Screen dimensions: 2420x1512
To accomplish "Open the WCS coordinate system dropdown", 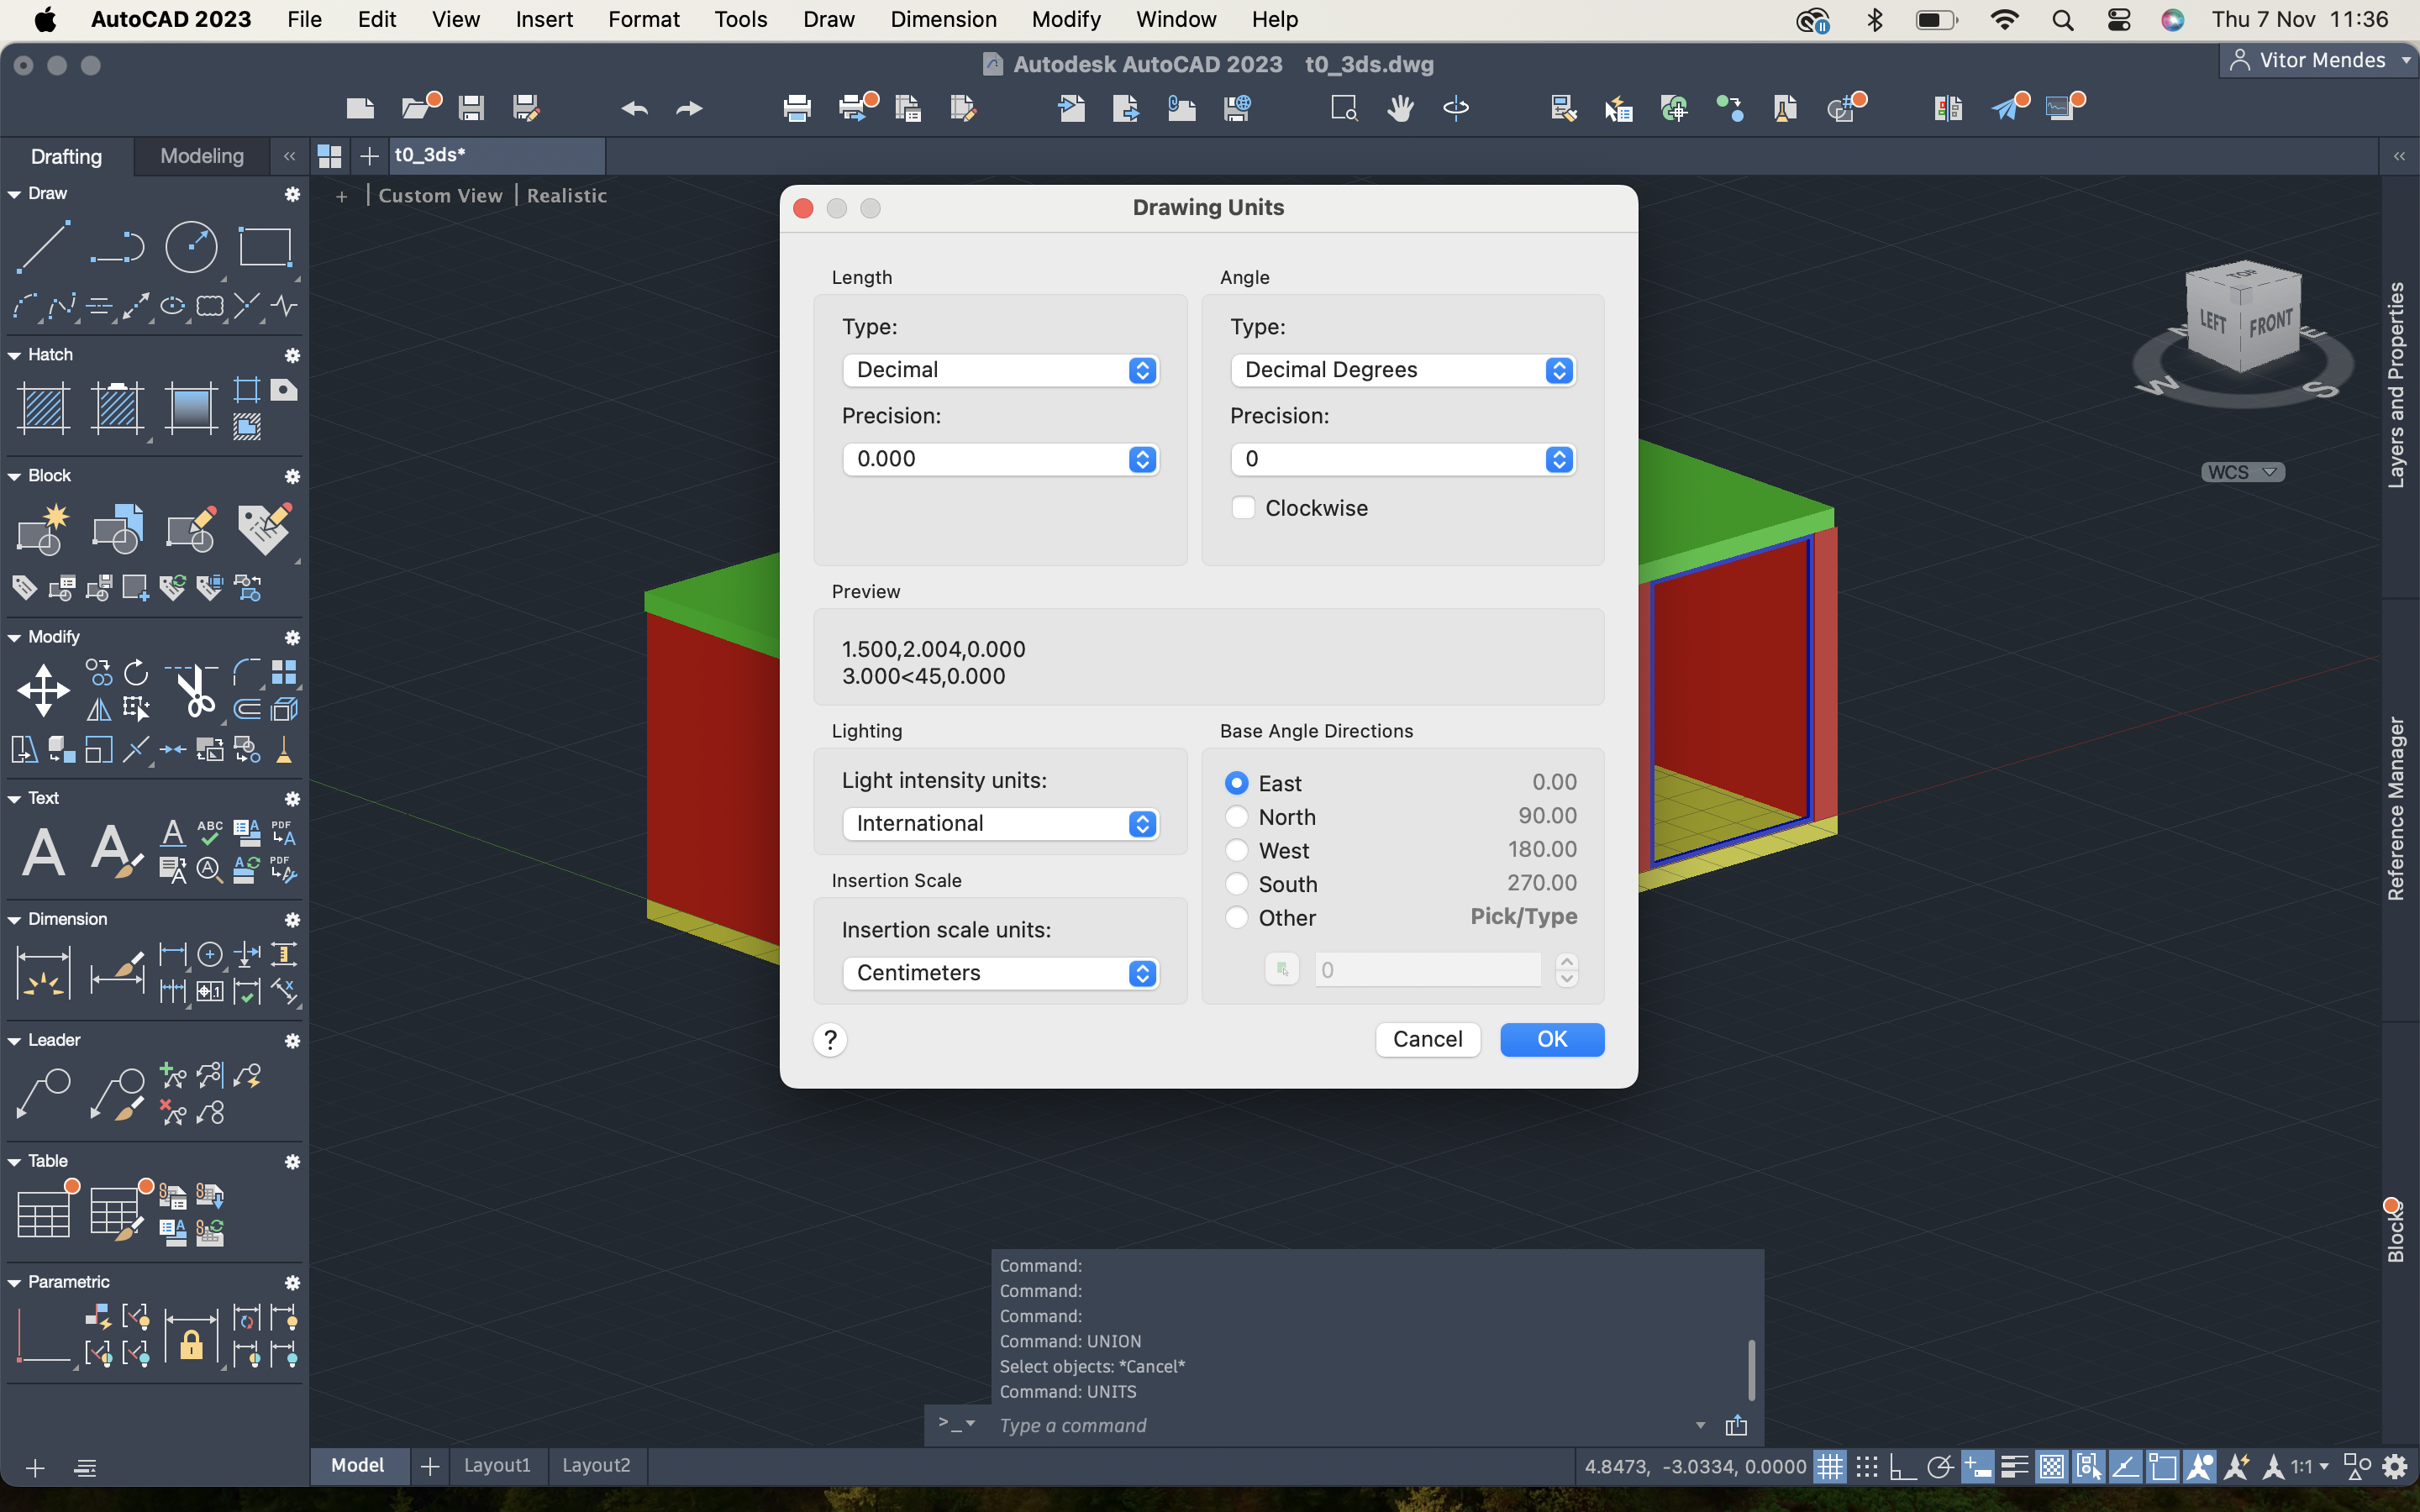I will 2243,472.
